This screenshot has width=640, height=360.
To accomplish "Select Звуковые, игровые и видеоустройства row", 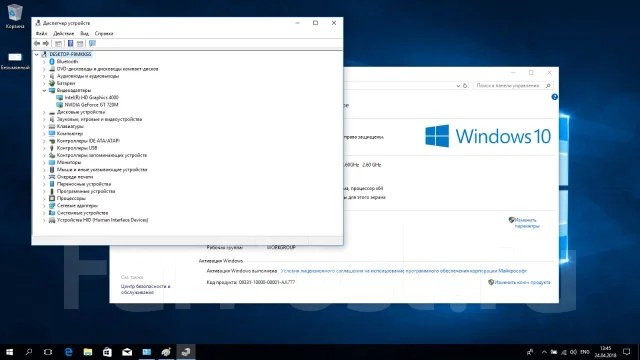I will pos(99,119).
